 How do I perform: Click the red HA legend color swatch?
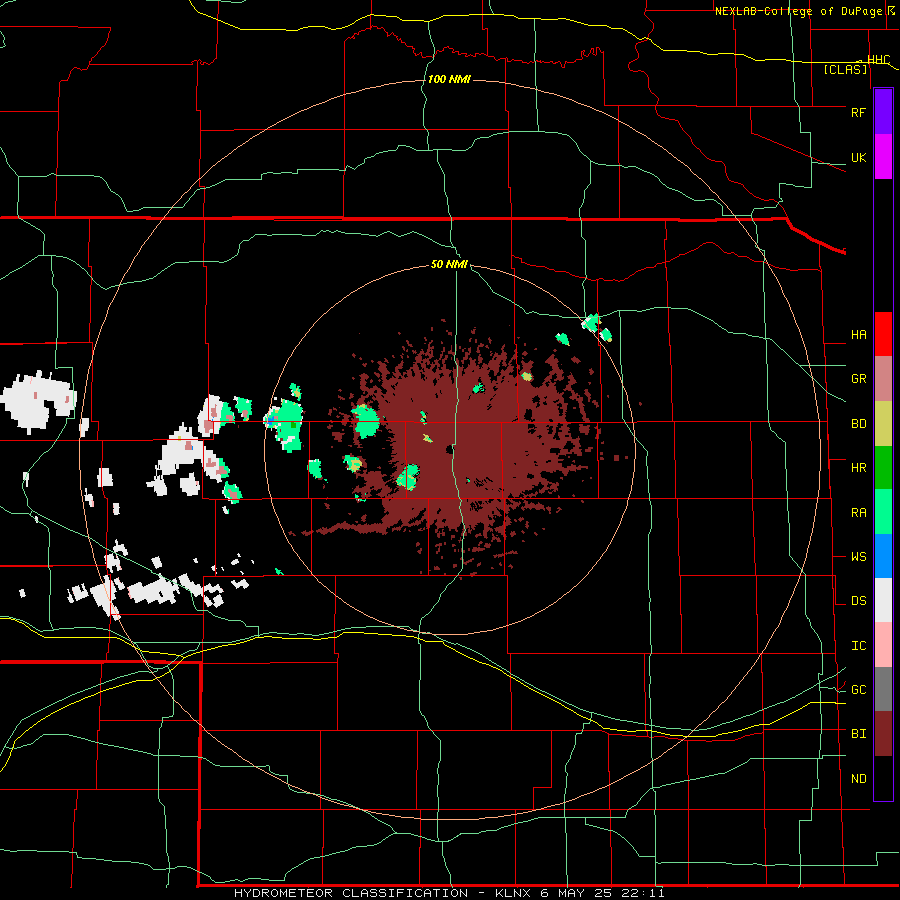pyautogui.click(x=883, y=334)
